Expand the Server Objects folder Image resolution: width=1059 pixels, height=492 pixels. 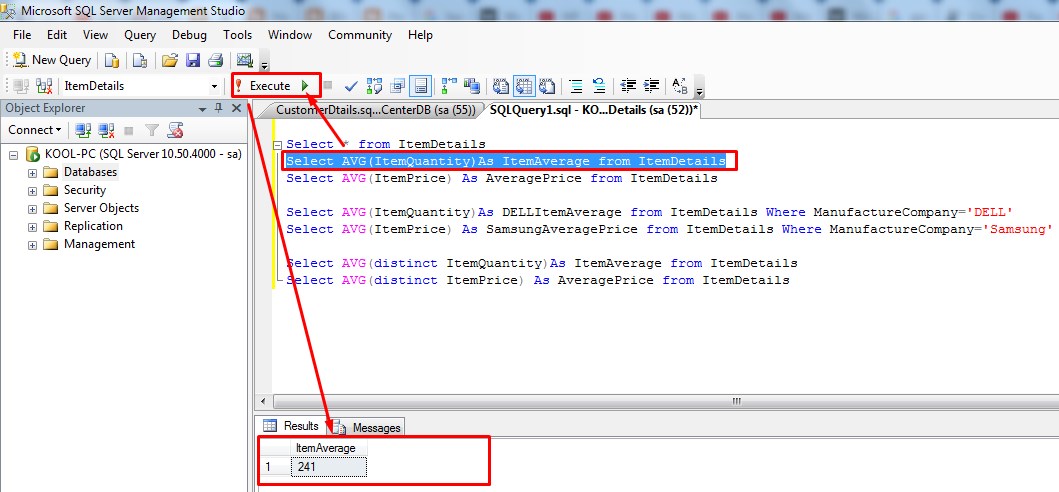[32, 209]
